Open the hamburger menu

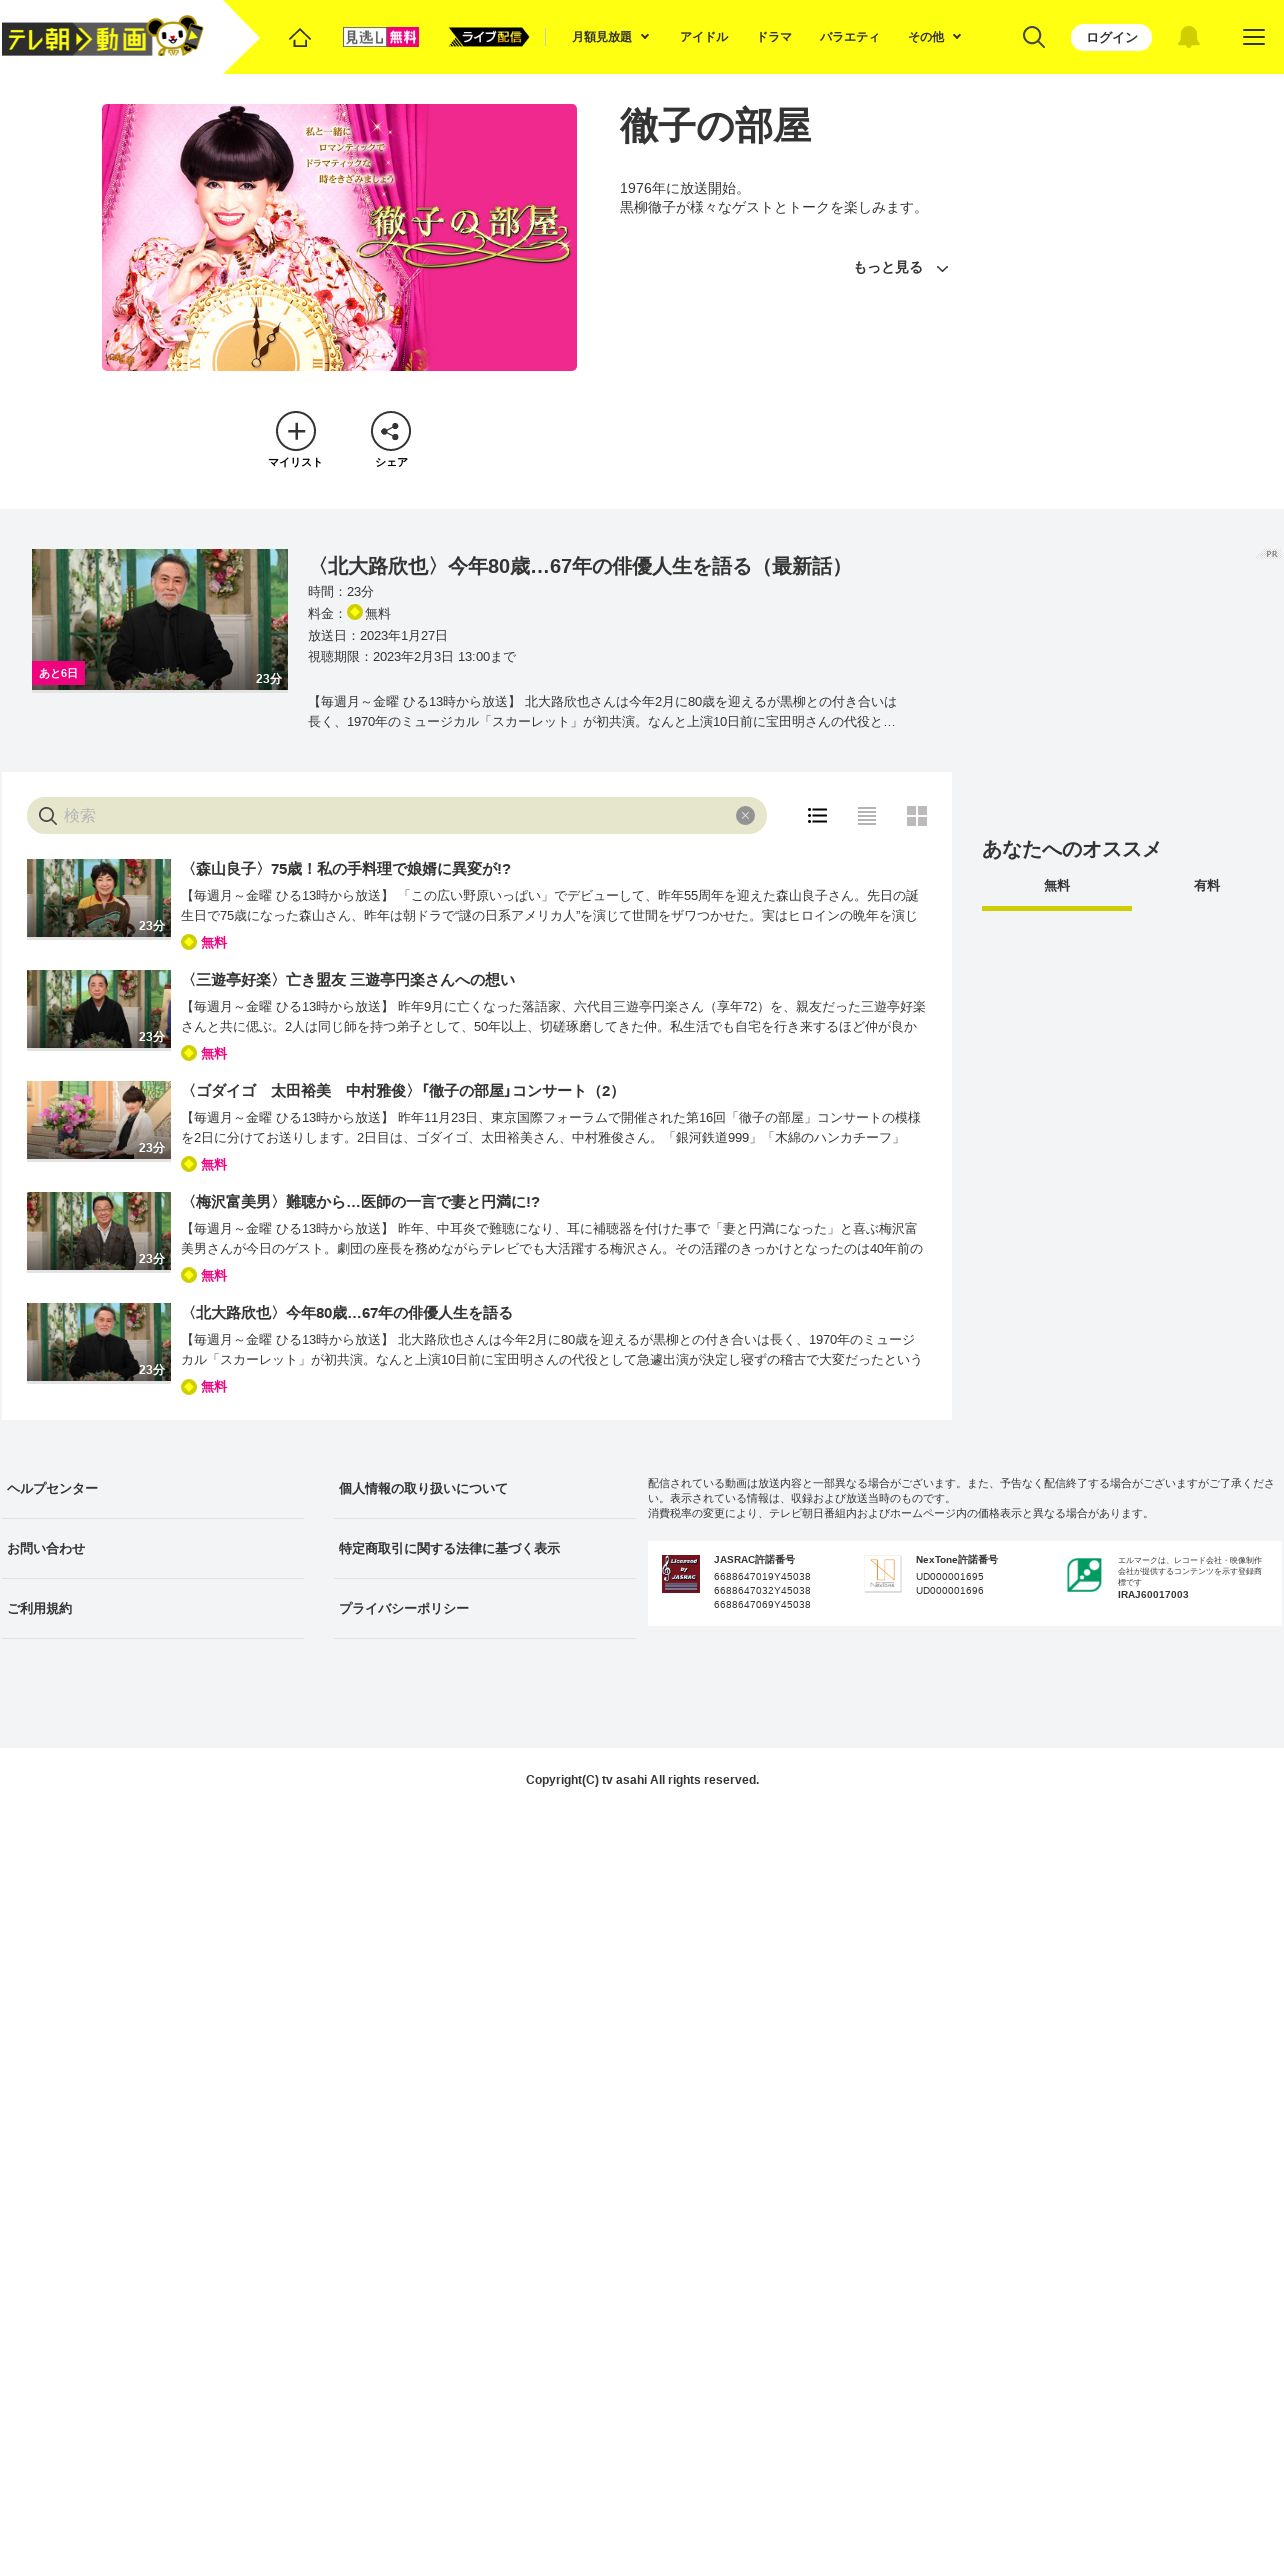click(1254, 37)
